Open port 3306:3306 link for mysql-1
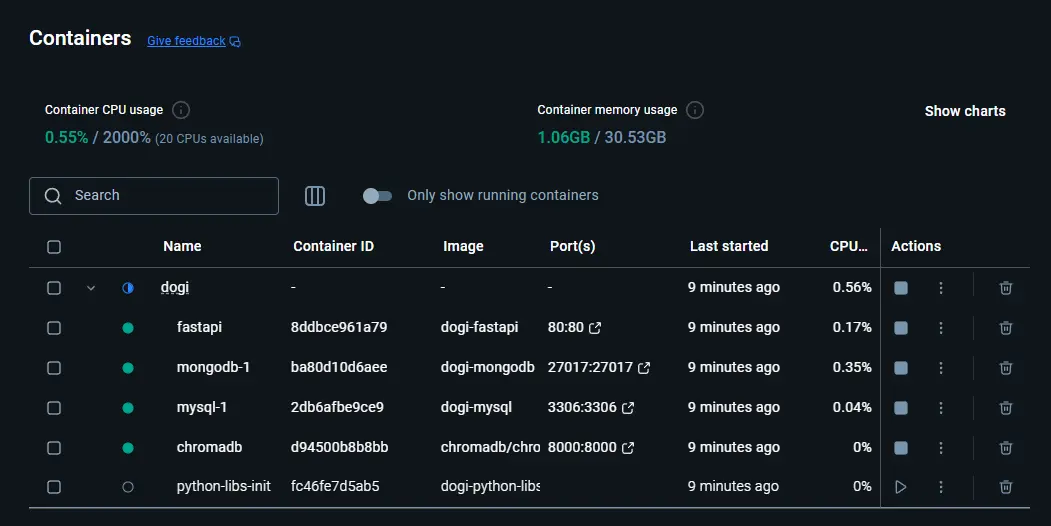 coord(591,407)
